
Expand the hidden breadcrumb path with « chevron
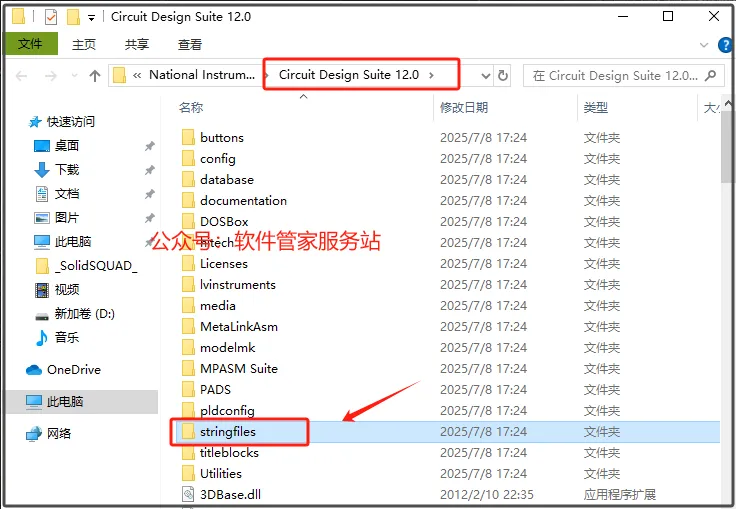tap(137, 75)
